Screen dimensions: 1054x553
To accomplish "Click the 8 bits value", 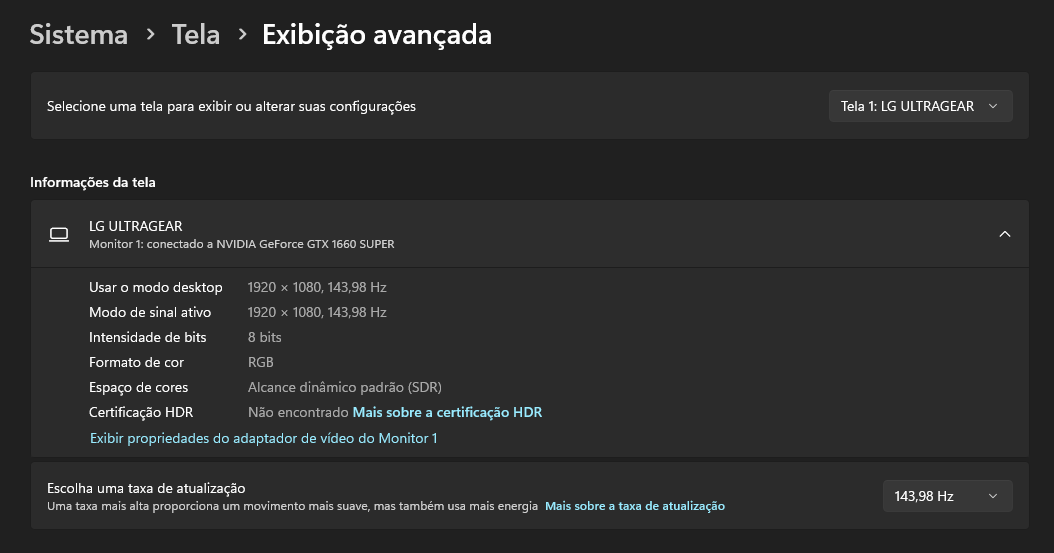I will click(x=264, y=337).
